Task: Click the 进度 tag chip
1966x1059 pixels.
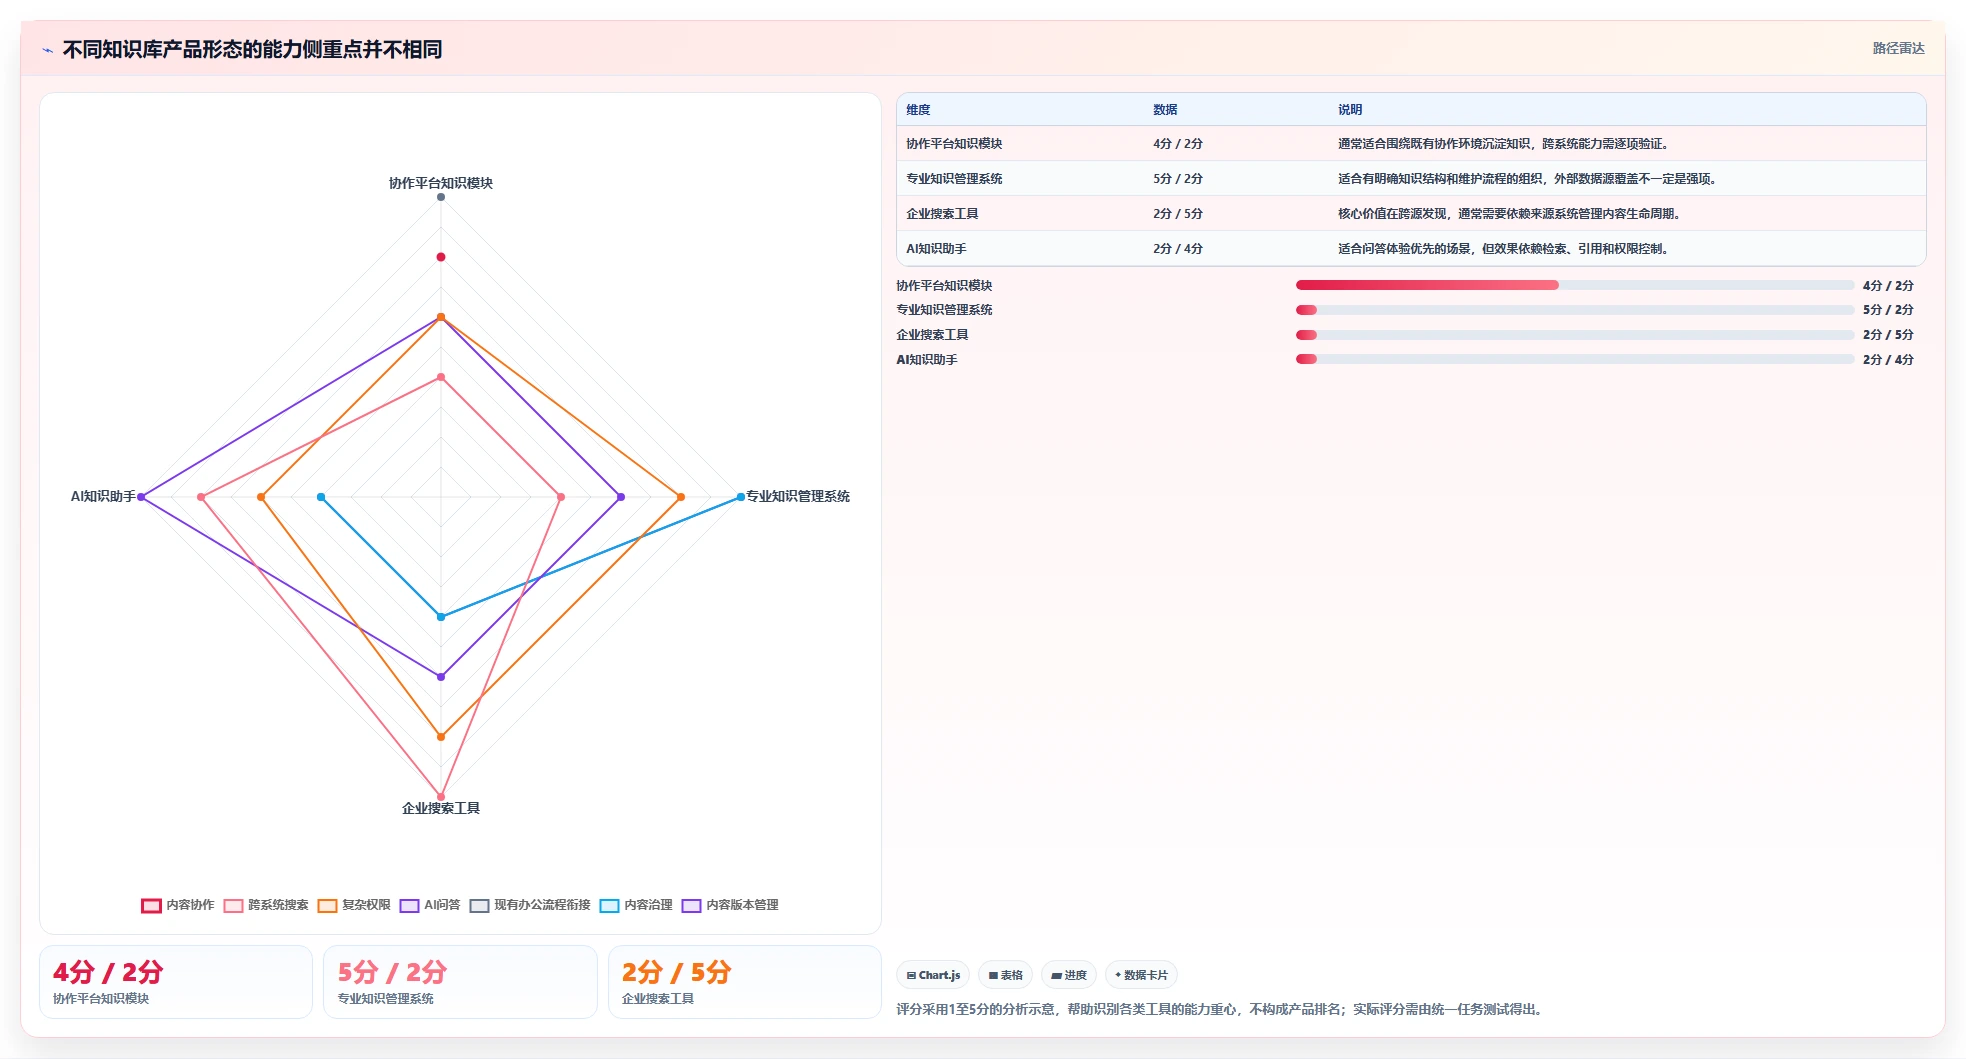Action: click(x=1069, y=975)
